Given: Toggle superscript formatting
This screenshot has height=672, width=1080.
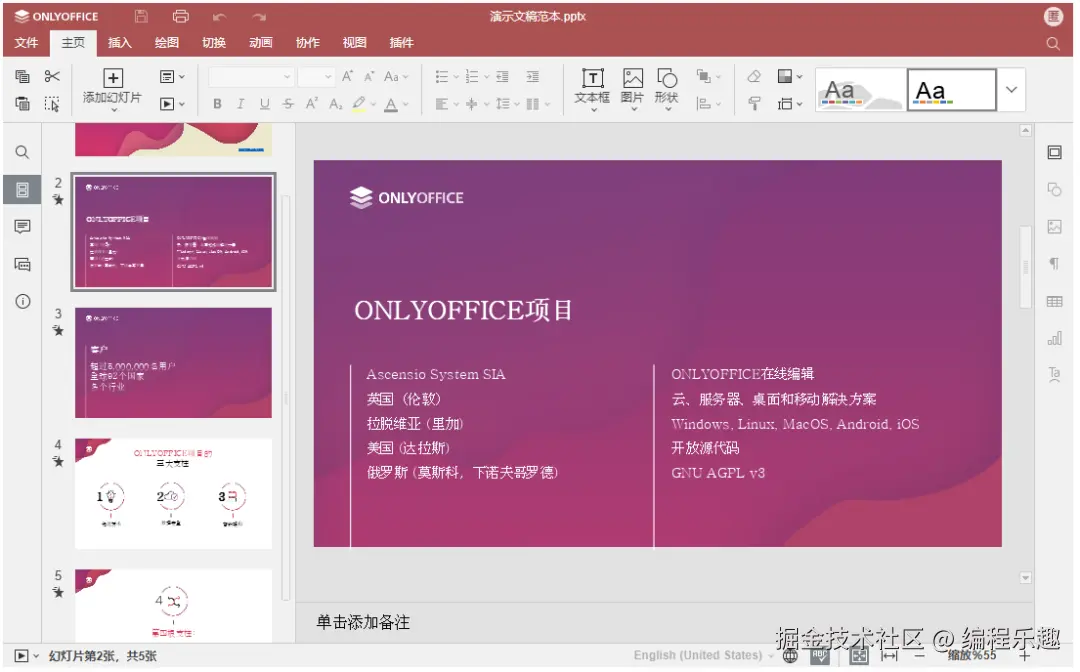Looking at the screenshot, I should tap(311, 104).
